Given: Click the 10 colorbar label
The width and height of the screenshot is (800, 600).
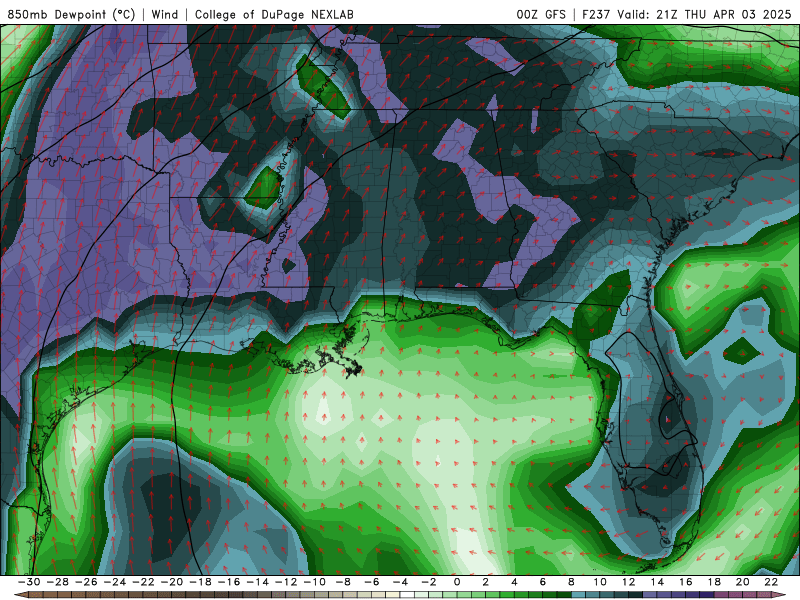Looking at the screenshot, I should tap(600, 582).
